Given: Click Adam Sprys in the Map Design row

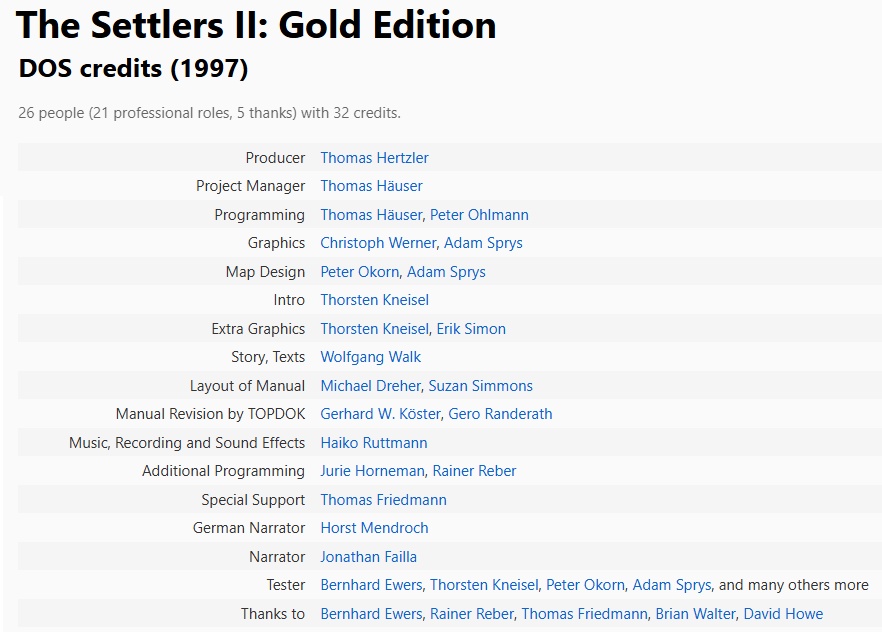Looking at the screenshot, I should pyautogui.click(x=446, y=272).
